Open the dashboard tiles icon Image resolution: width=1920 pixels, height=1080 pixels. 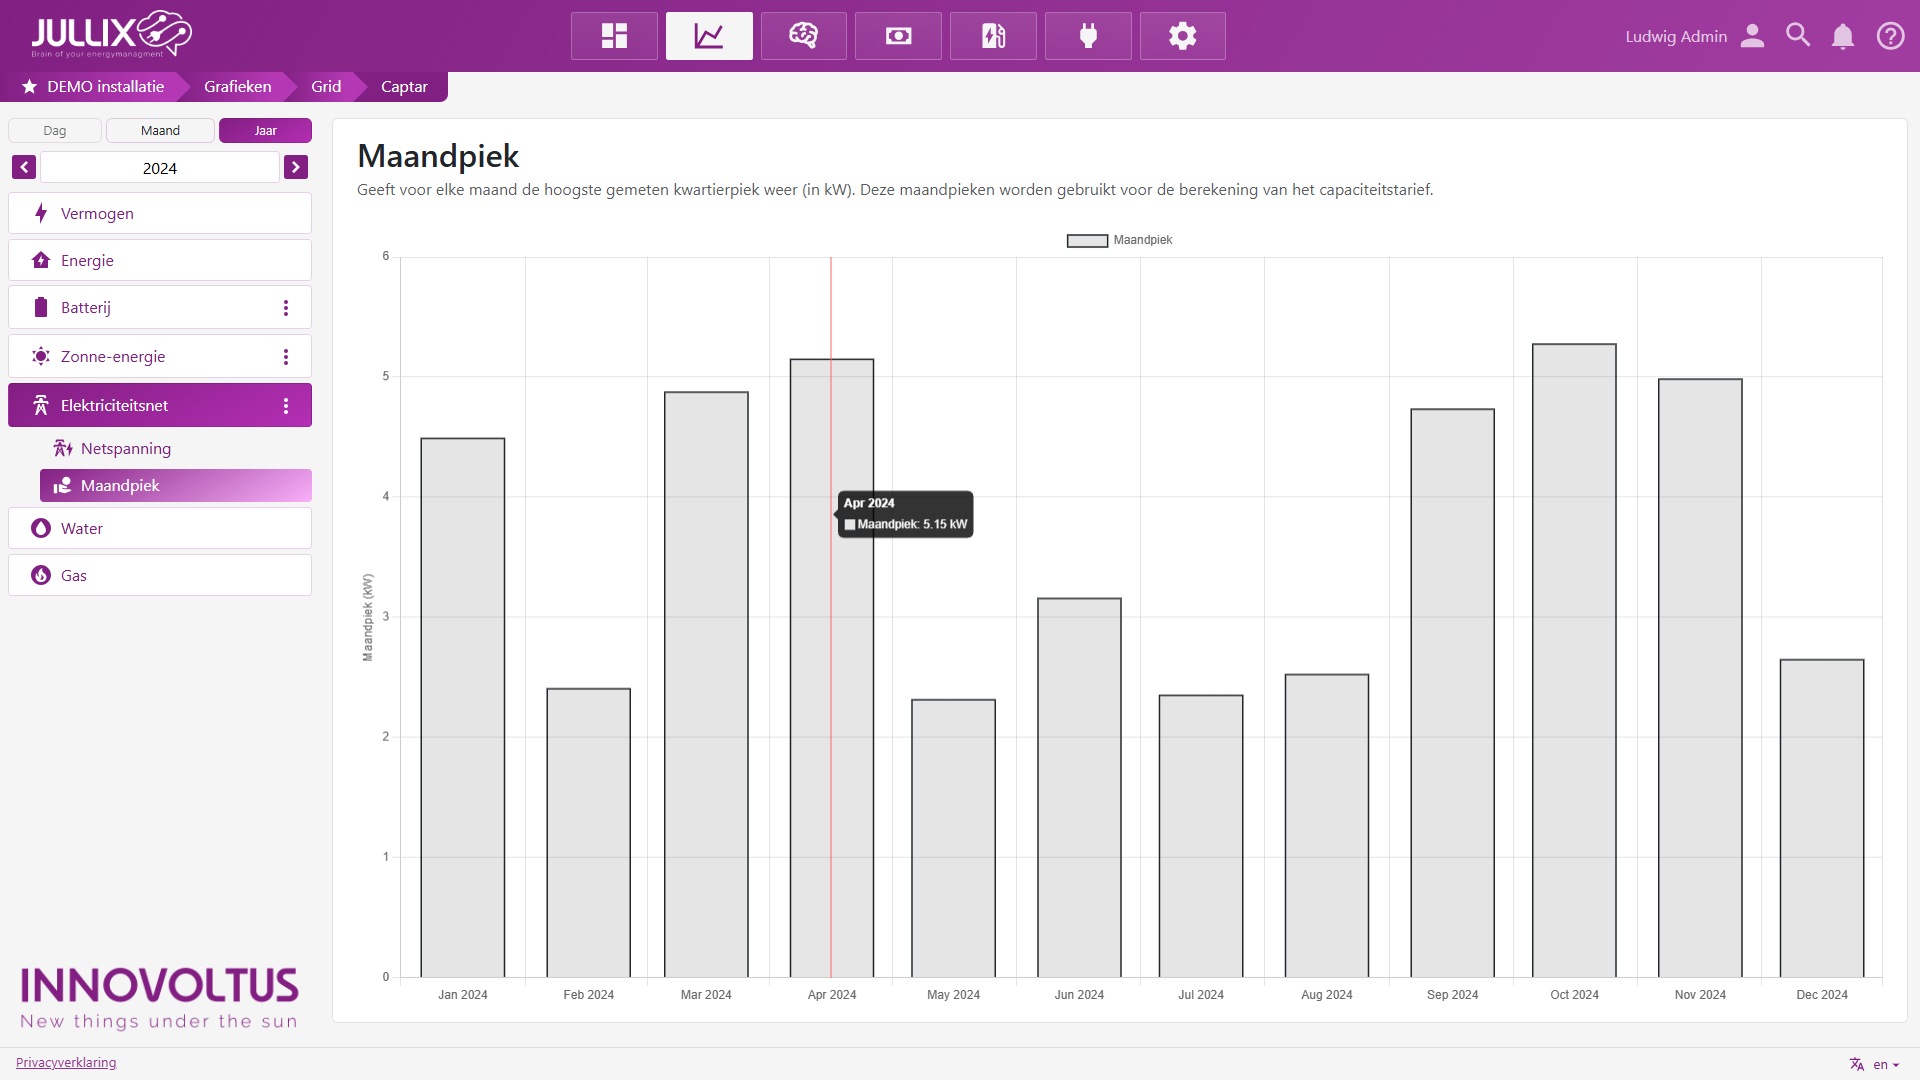point(614,36)
